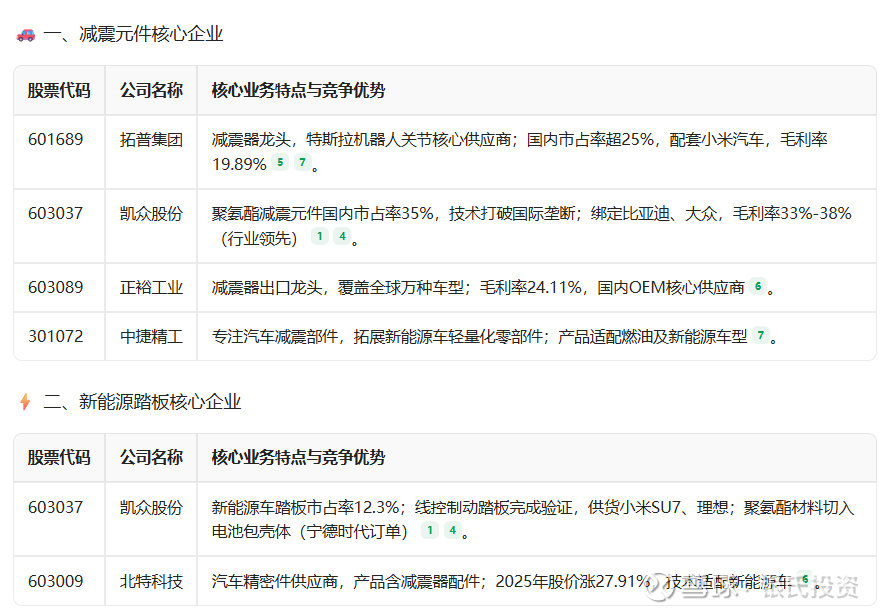885x614 pixels.
Task: Click company name 北特科技
Action: pos(151,581)
